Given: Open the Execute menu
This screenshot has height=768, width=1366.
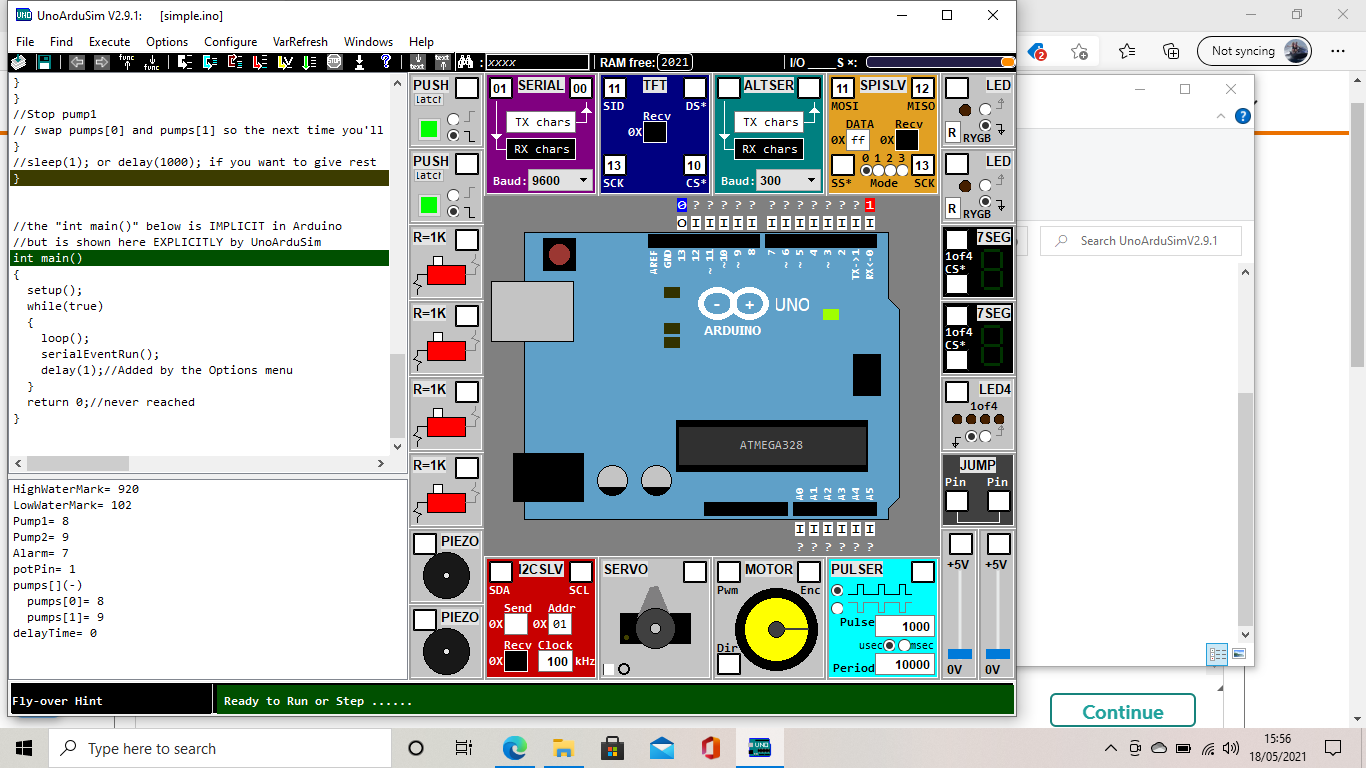Looking at the screenshot, I should [x=110, y=42].
